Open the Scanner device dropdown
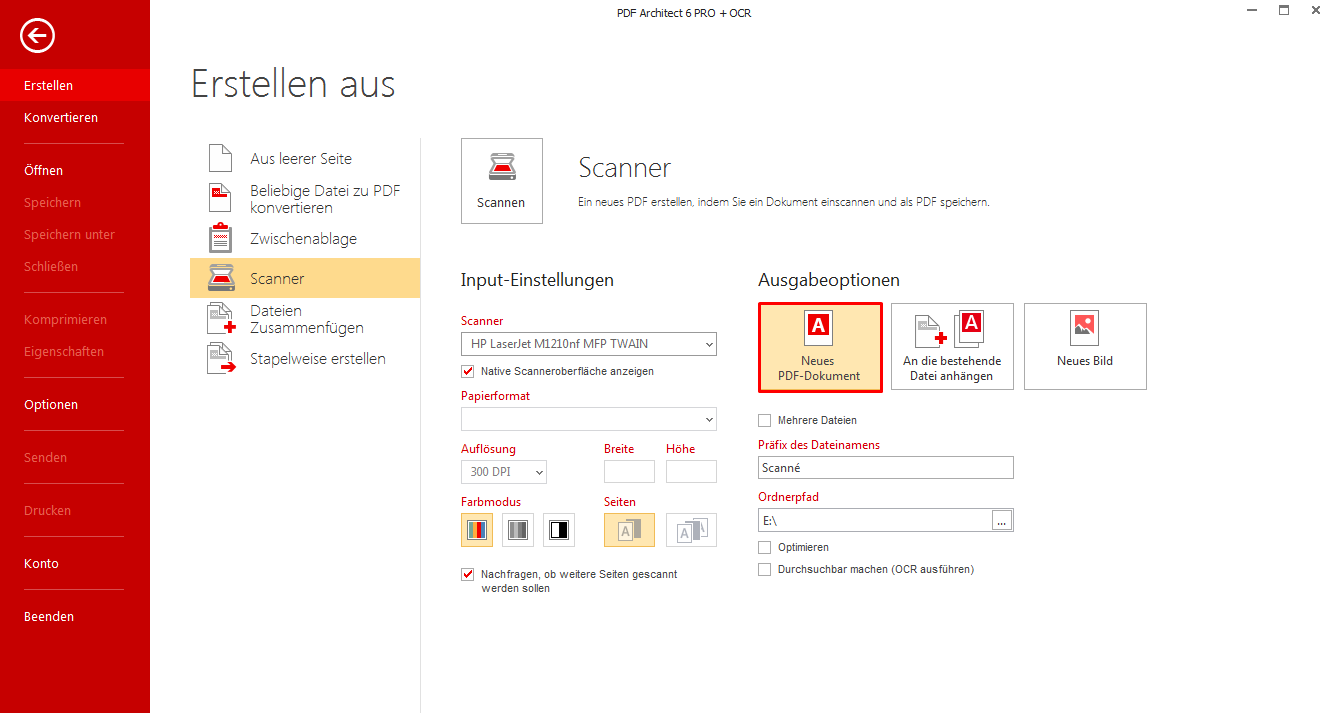 [x=589, y=344]
